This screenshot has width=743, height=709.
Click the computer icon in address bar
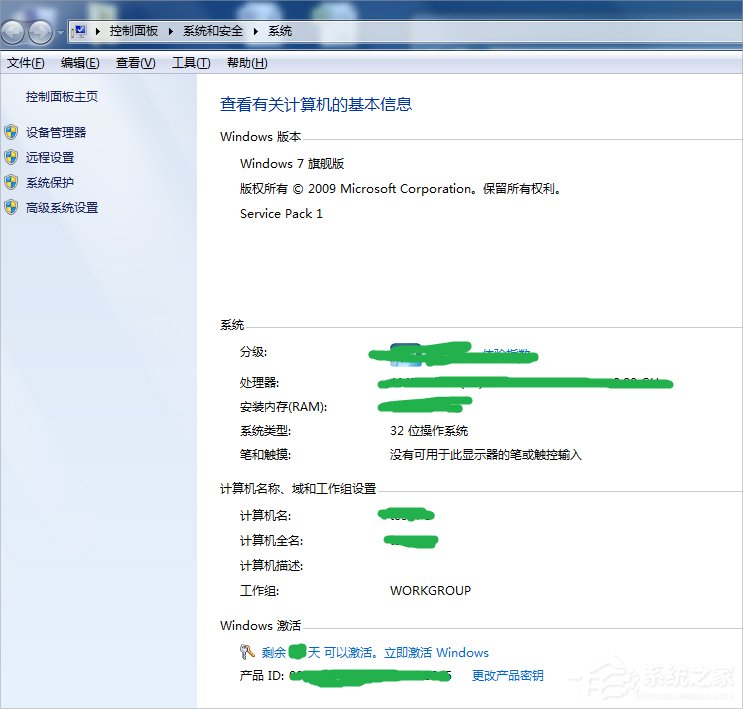click(80, 32)
